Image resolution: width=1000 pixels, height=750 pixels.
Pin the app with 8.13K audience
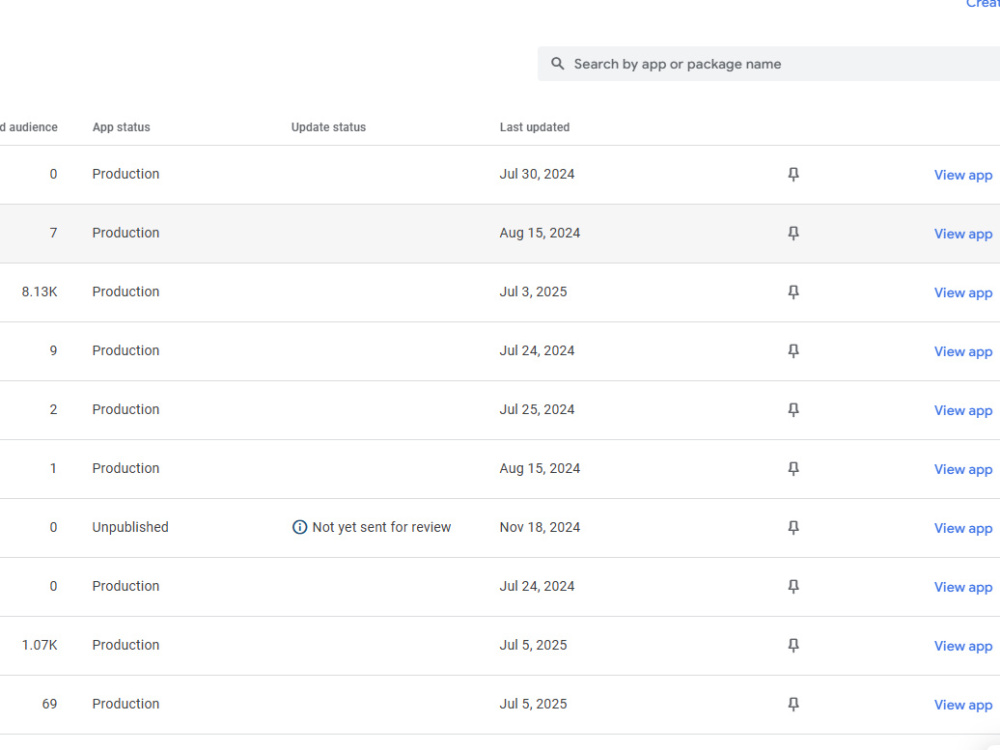tap(793, 292)
